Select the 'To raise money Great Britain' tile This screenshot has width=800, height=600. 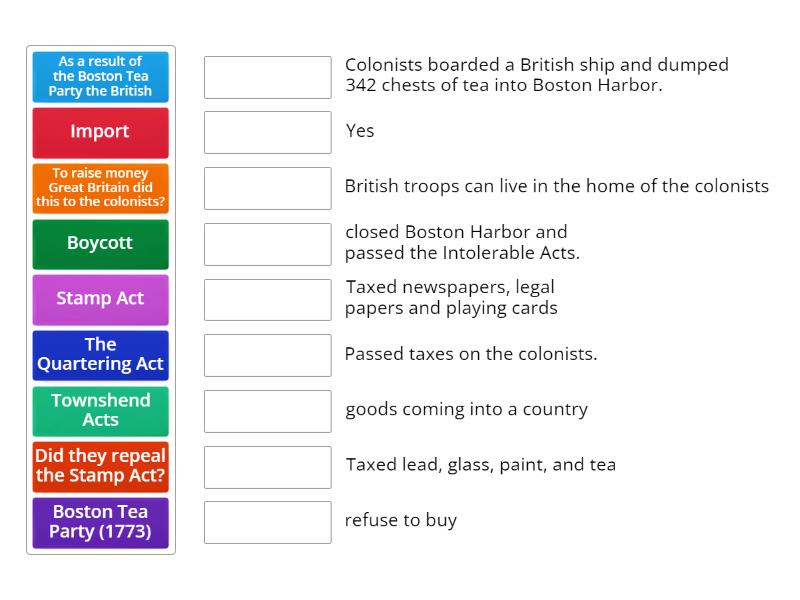100,188
